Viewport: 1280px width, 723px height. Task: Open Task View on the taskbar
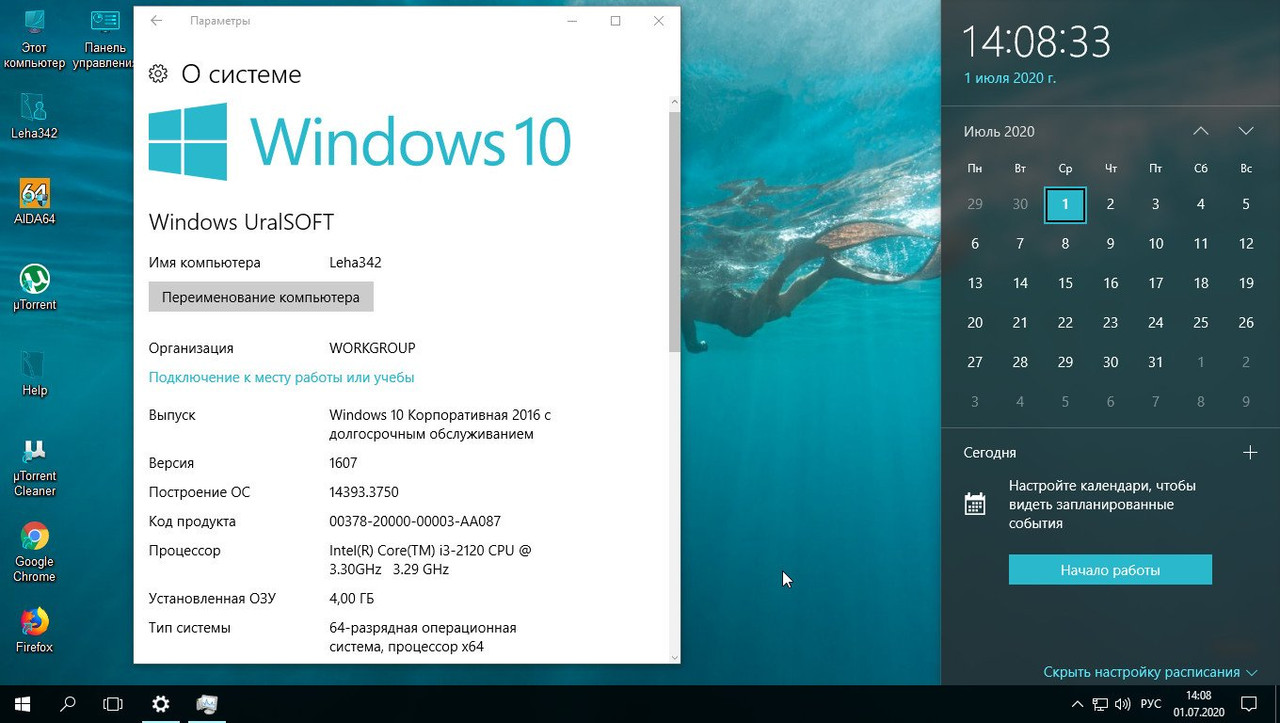click(x=113, y=704)
